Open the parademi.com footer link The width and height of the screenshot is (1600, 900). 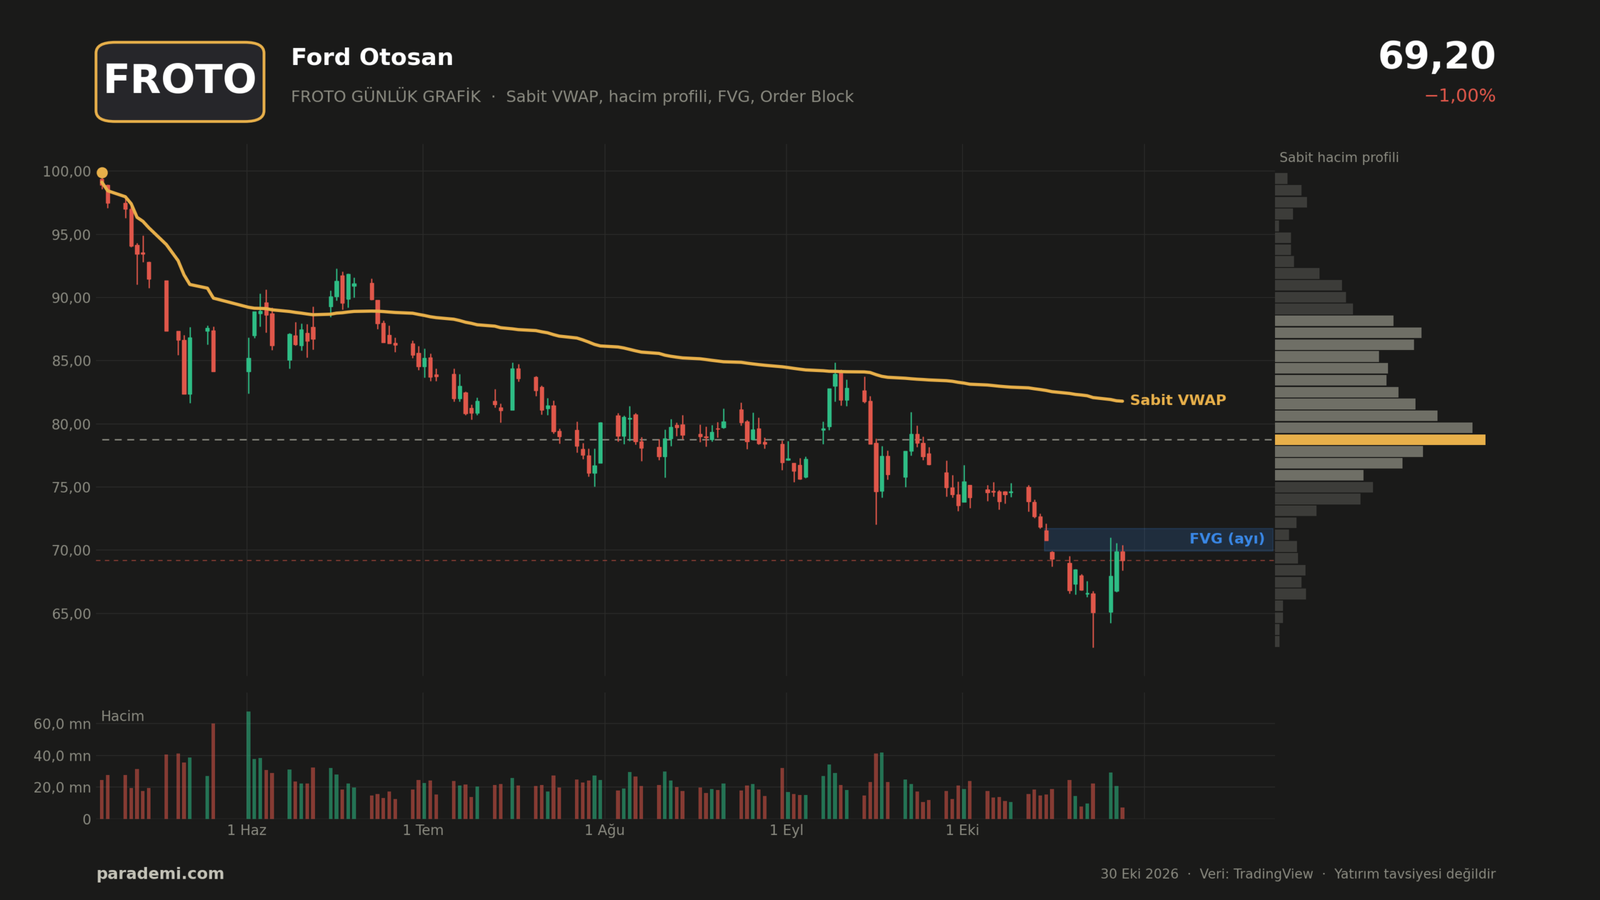(x=160, y=874)
